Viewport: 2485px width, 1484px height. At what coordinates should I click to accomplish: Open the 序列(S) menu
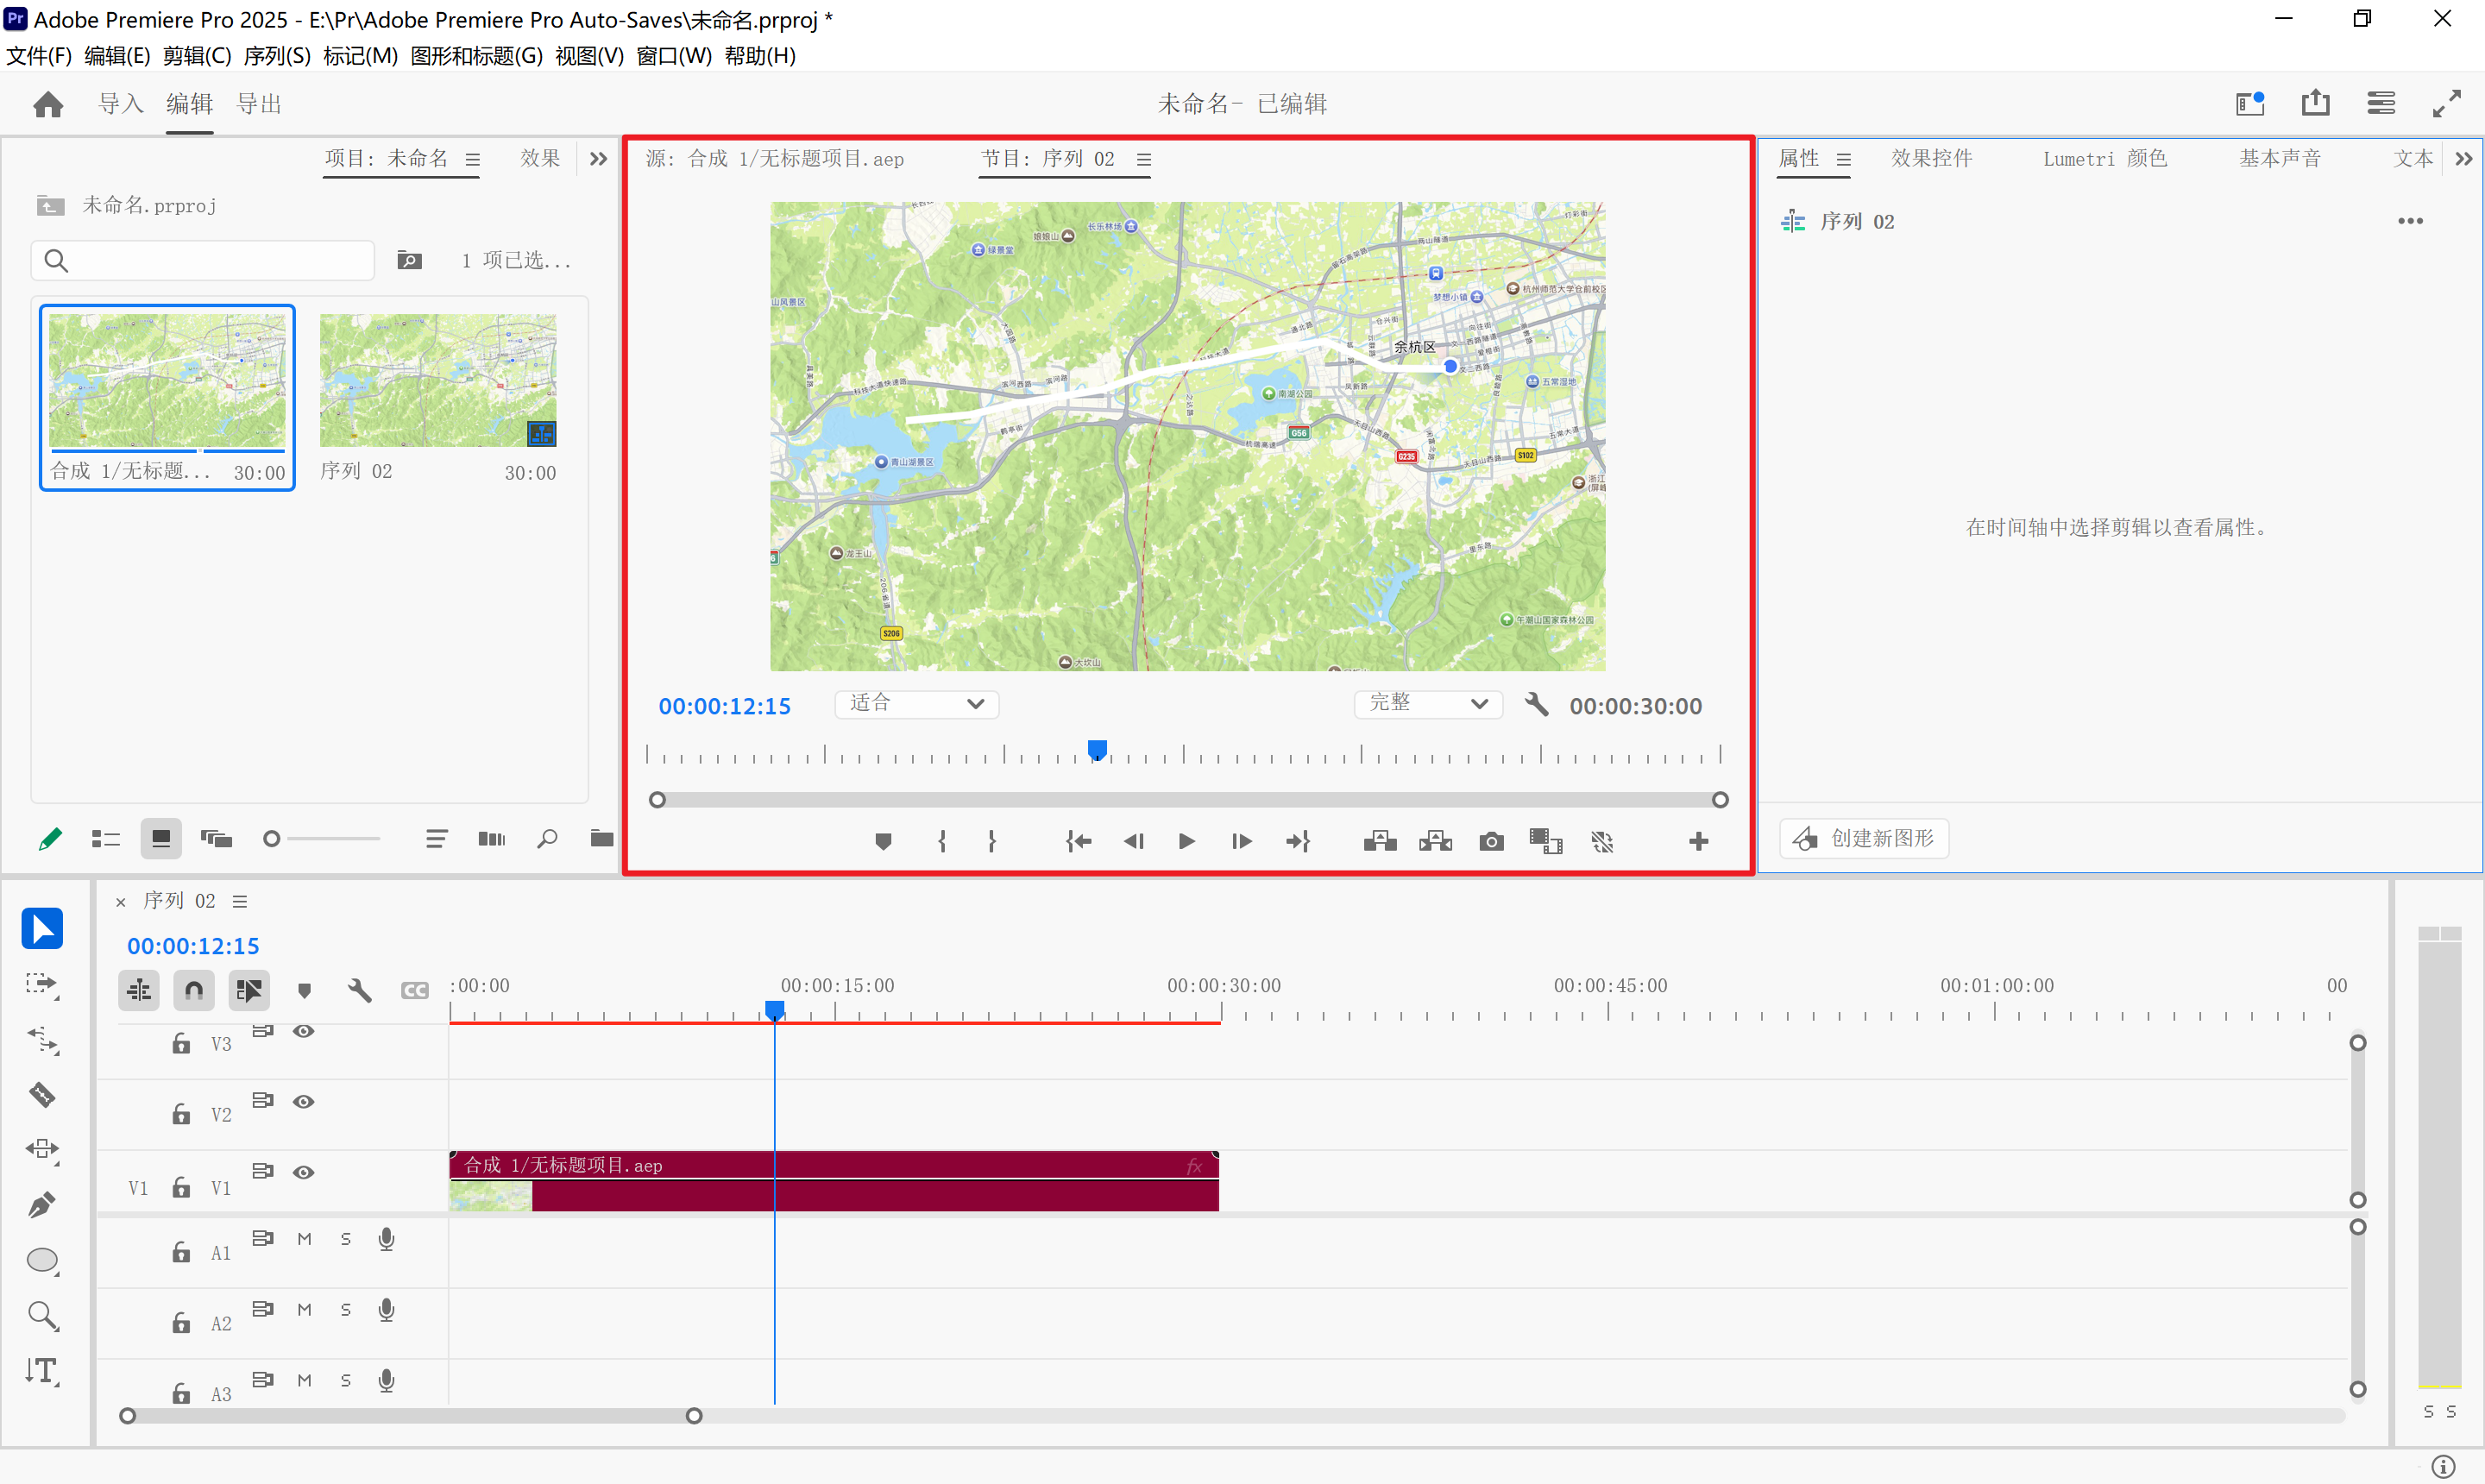276,56
